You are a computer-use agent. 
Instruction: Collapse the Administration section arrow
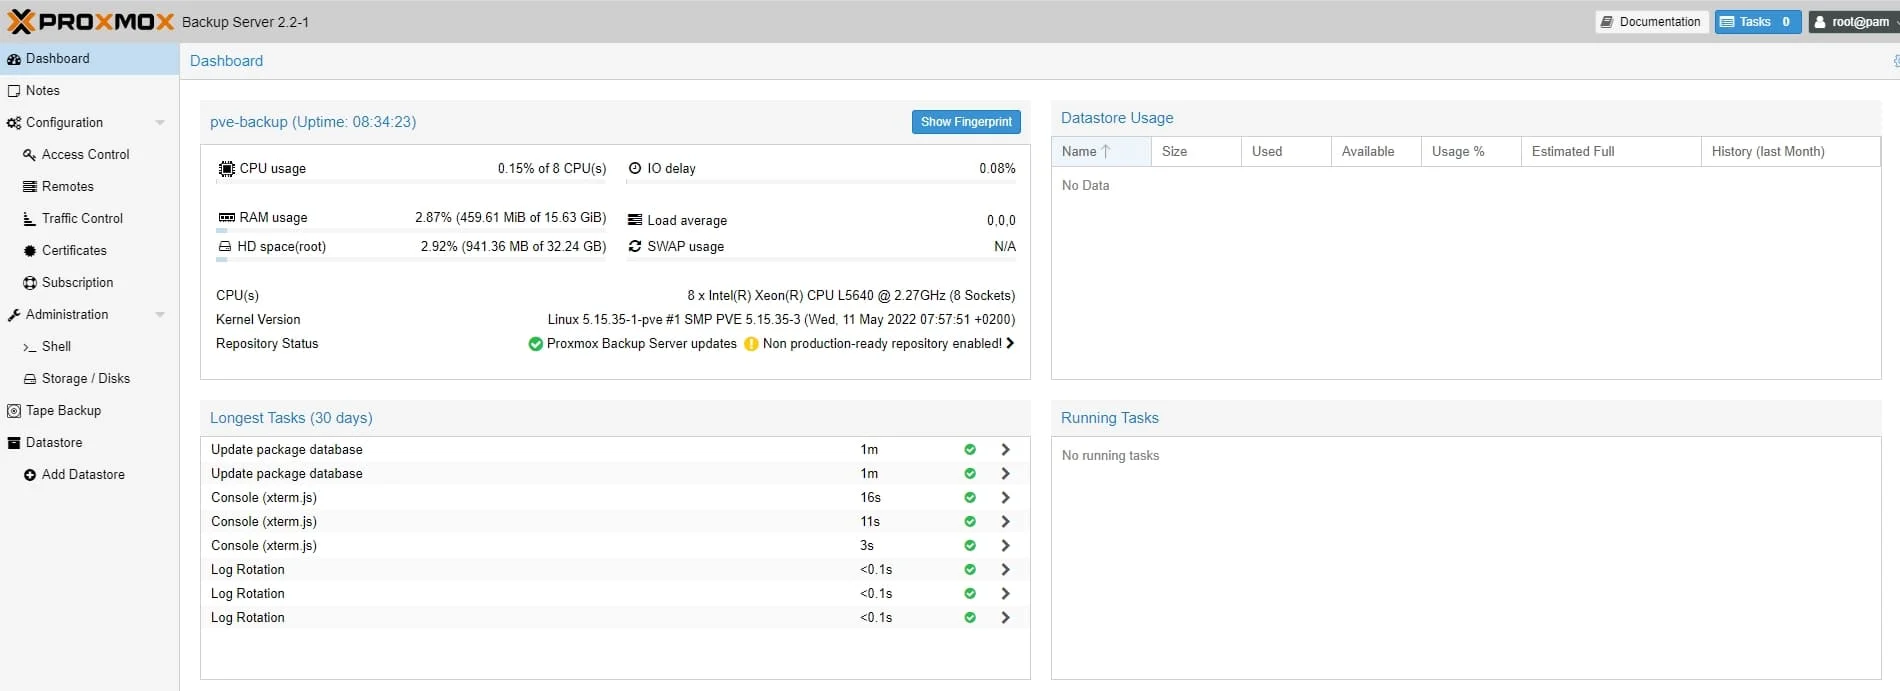(x=160, y=314)
